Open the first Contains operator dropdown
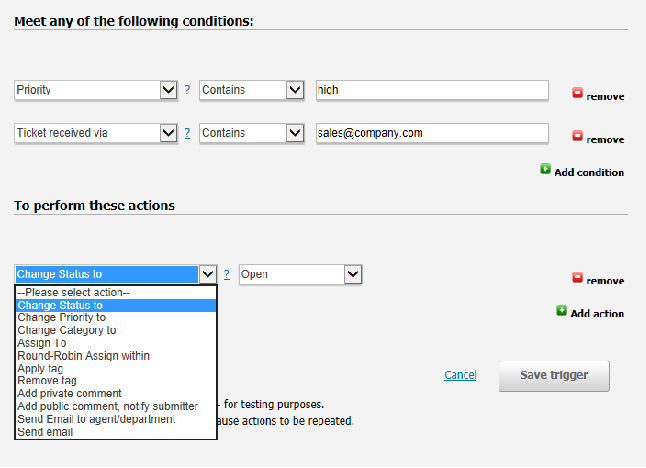The height and width of the screenshot is (468, 646). [x=294, y=90]
